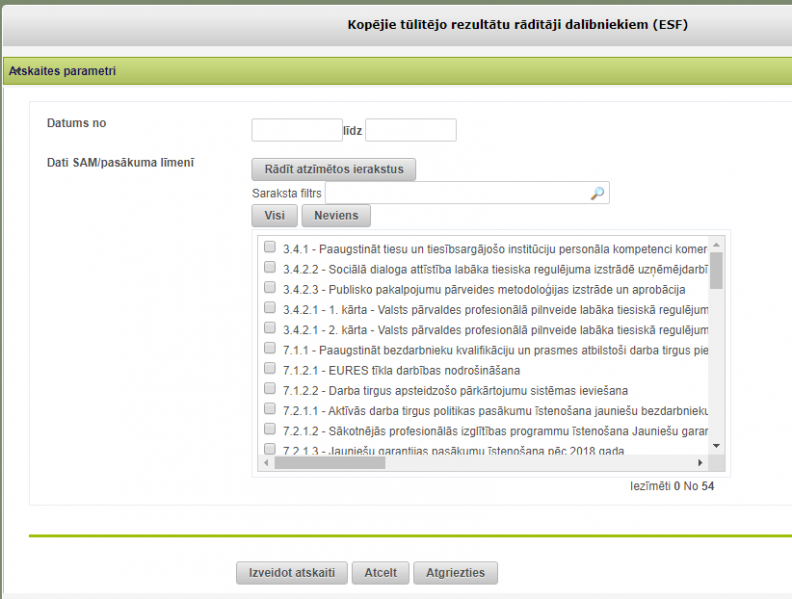Check the 7.2.1.1 Aktīvās darba tirgus checkbox
This screenshot has height=599, width=792.
(270, 409)
